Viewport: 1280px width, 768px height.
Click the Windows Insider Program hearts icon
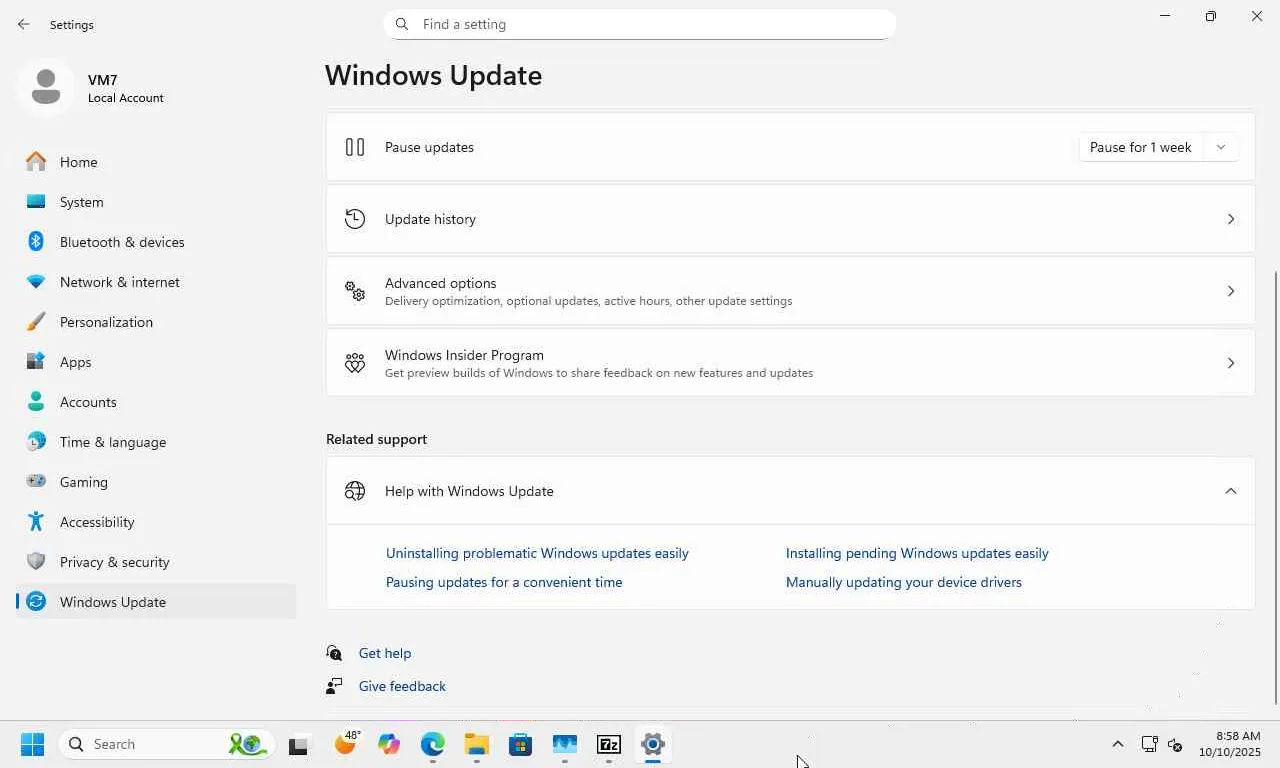355,363
